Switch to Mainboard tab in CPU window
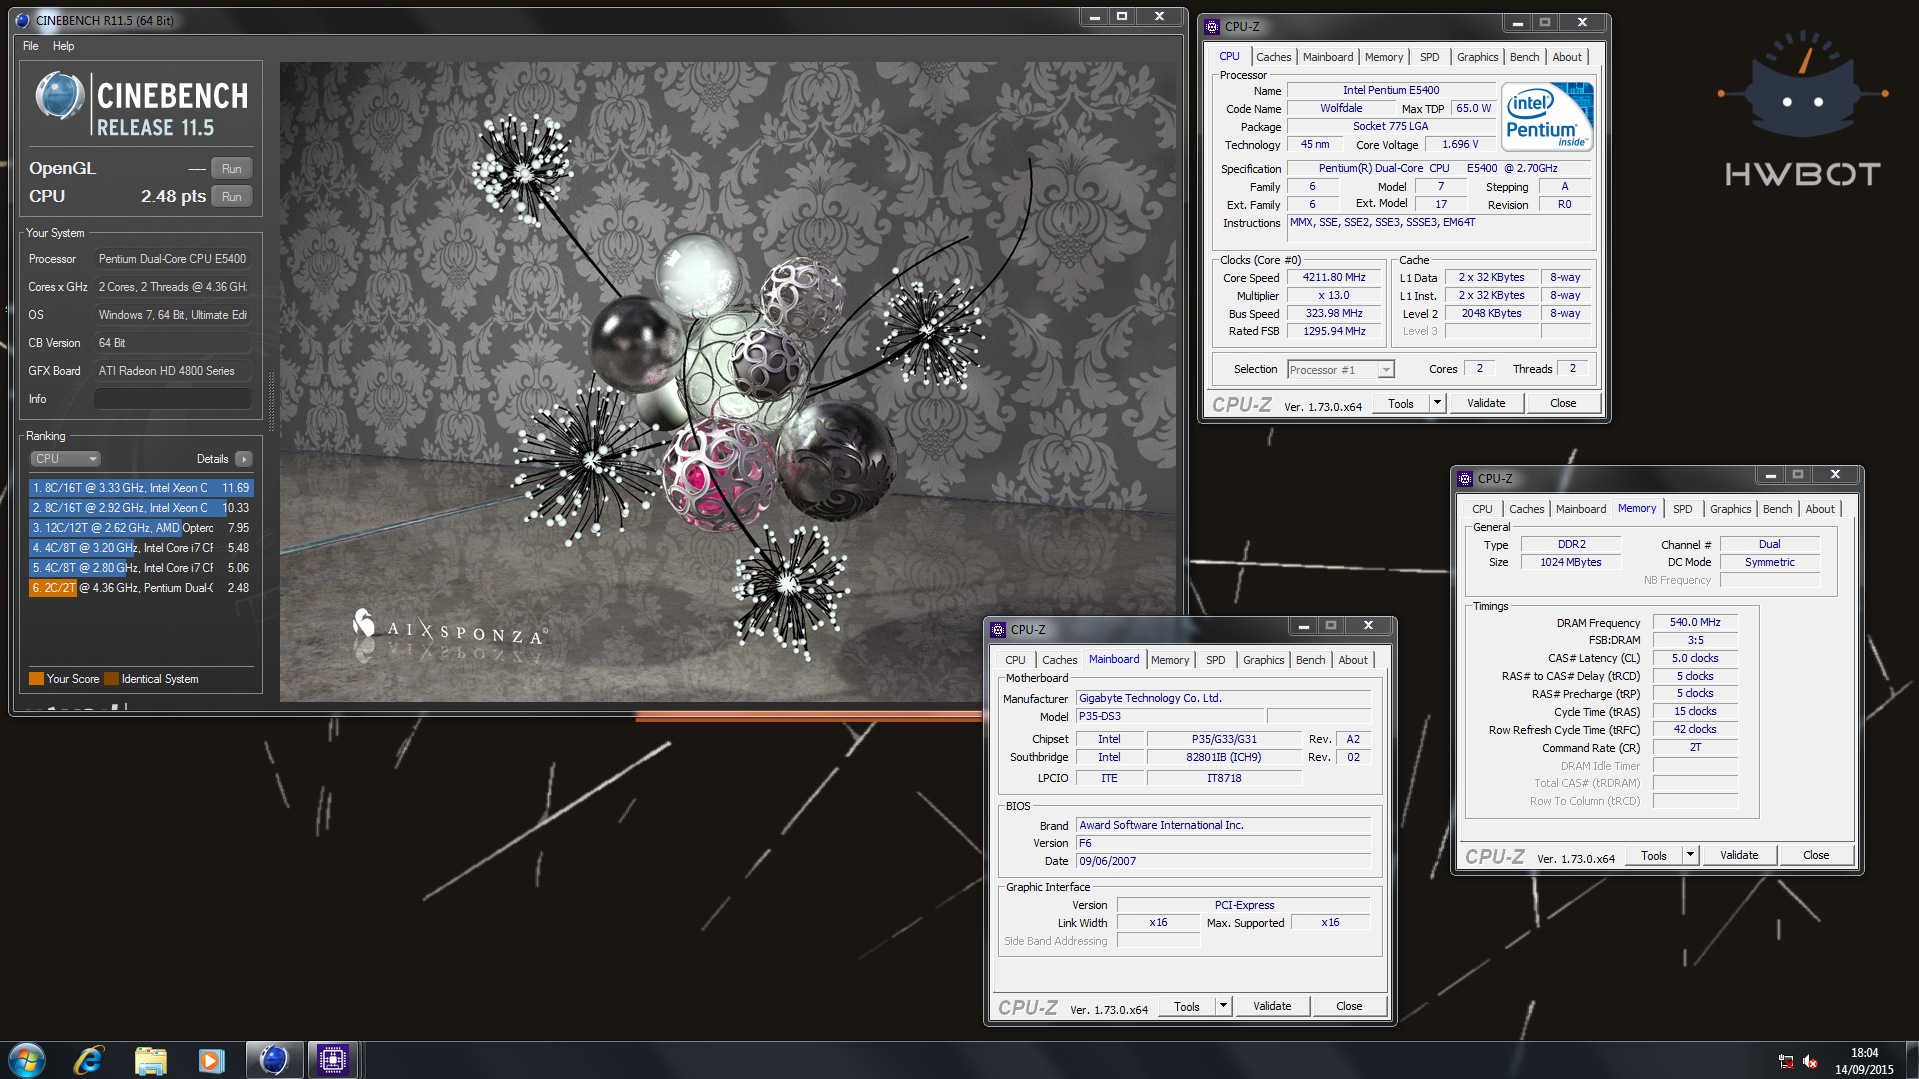The width and height of the screenshot is (1919, 1079). (x=1328, y=57)
